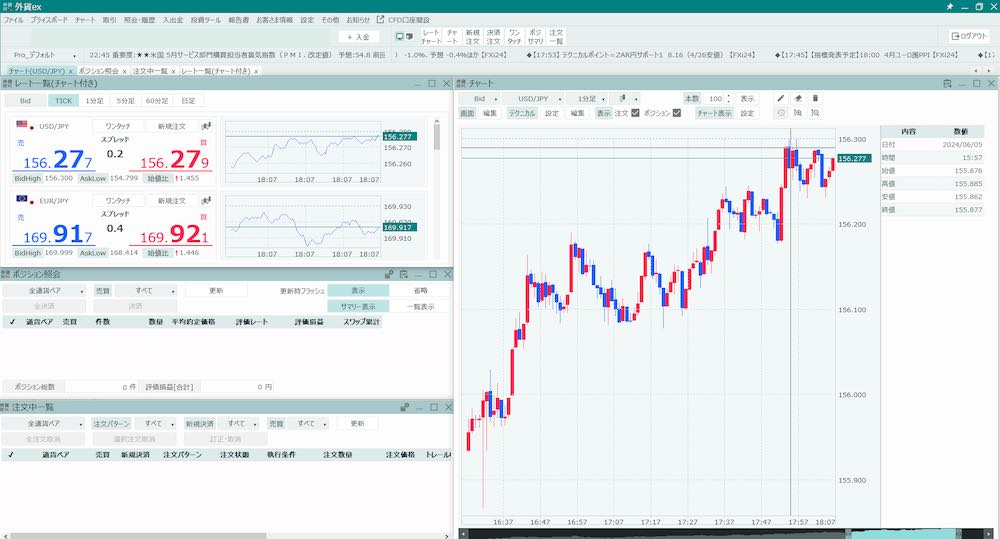Open the 決済注文 toolbar shortcut
This screenshot has width=1000, height=539.
(x=494, y=36)
